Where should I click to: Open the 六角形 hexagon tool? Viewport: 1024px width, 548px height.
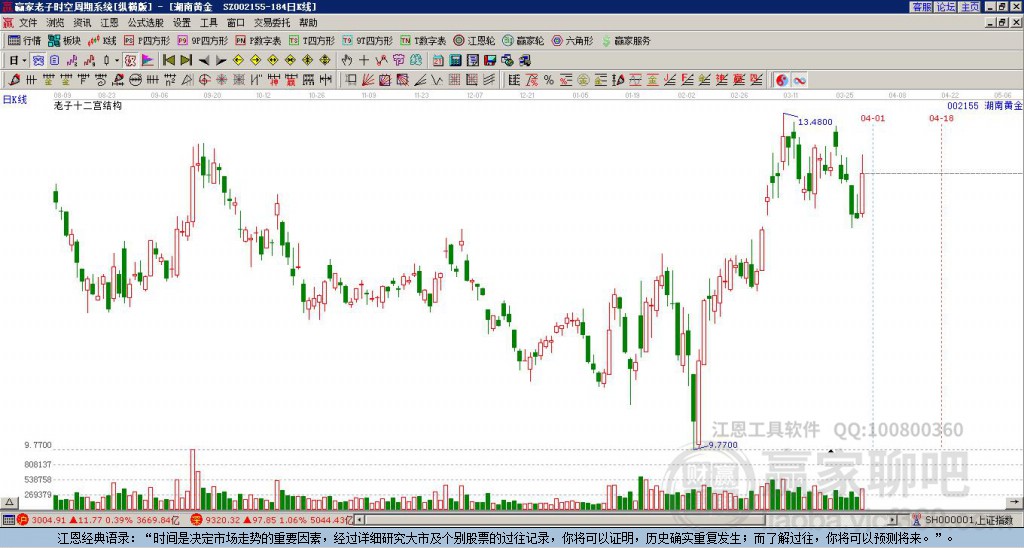coord(572,40)
